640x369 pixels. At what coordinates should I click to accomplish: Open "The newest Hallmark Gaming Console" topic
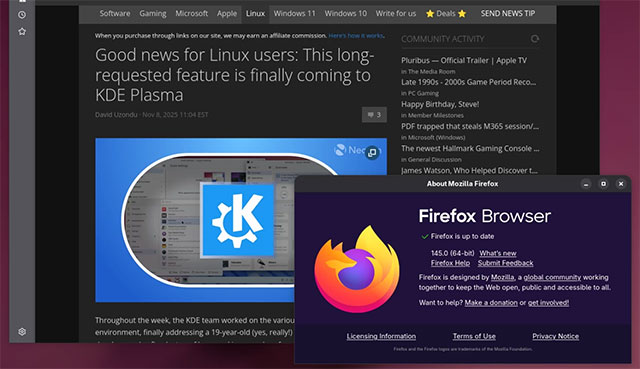coord(470,148)
